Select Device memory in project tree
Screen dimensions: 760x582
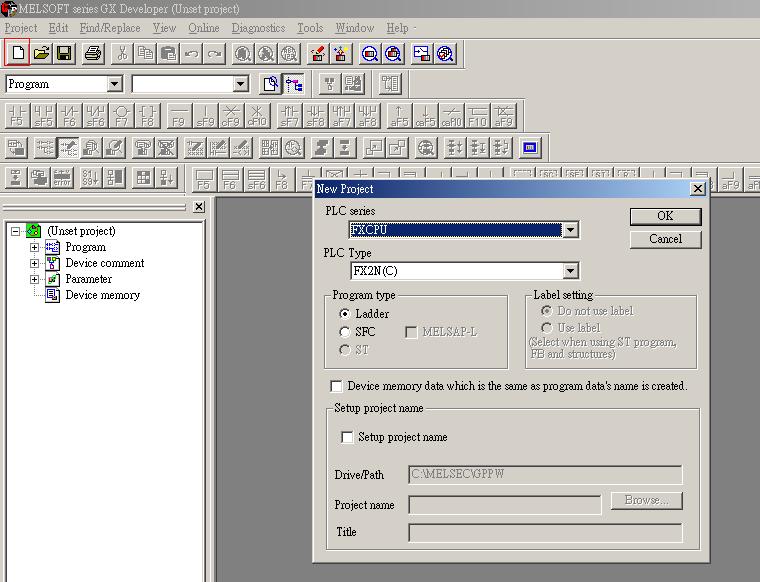click(x=102, y=295)
